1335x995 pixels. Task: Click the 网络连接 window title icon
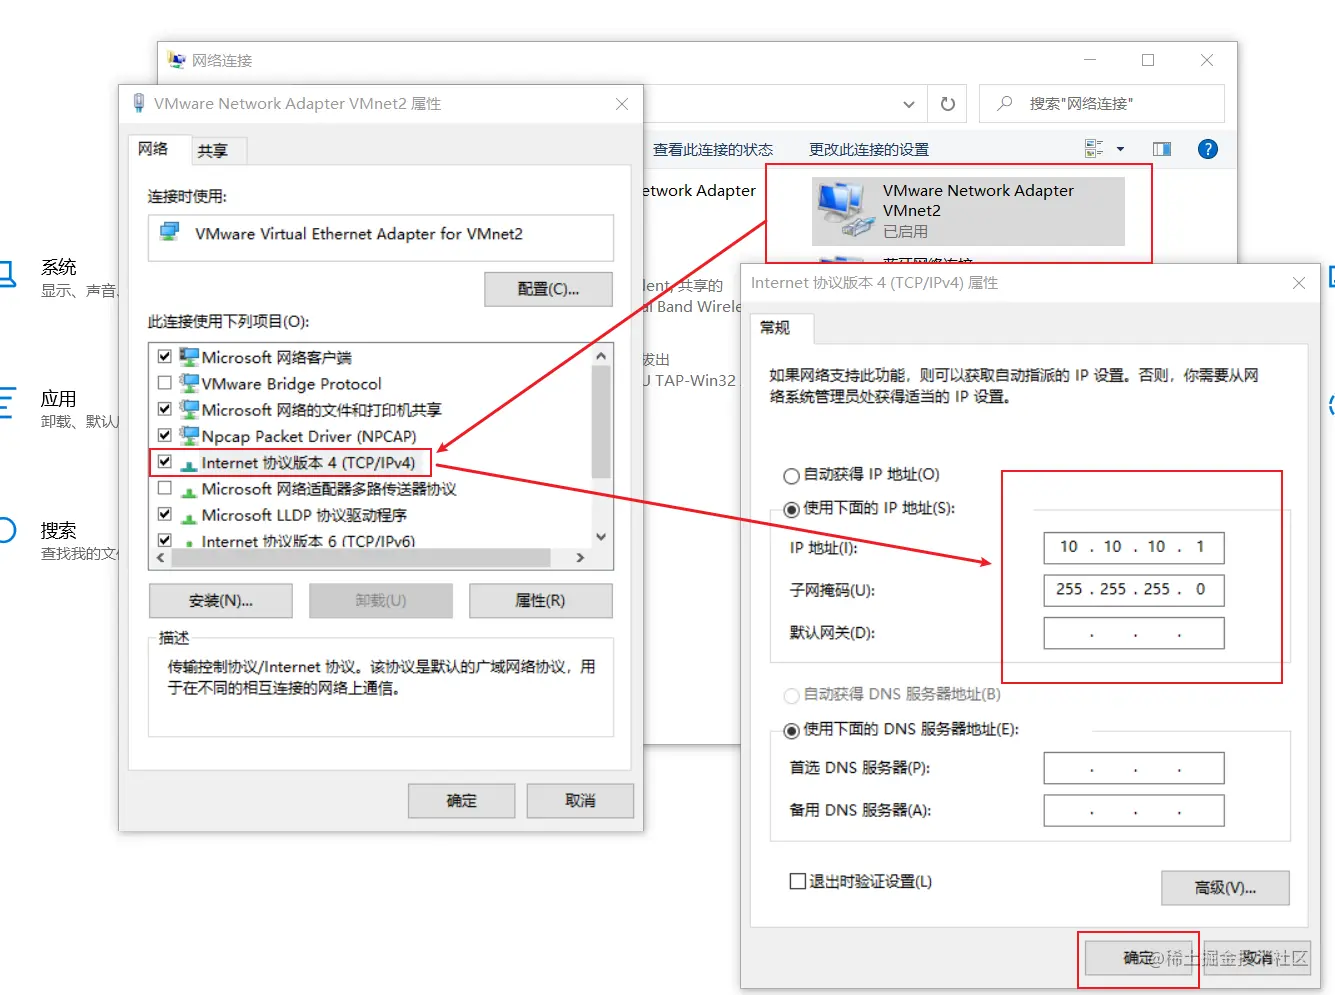[x=177, y=60]
